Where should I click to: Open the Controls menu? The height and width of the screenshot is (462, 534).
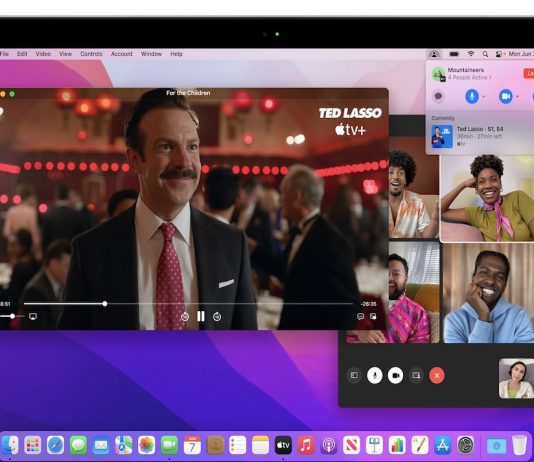click(x=91, y=54)
